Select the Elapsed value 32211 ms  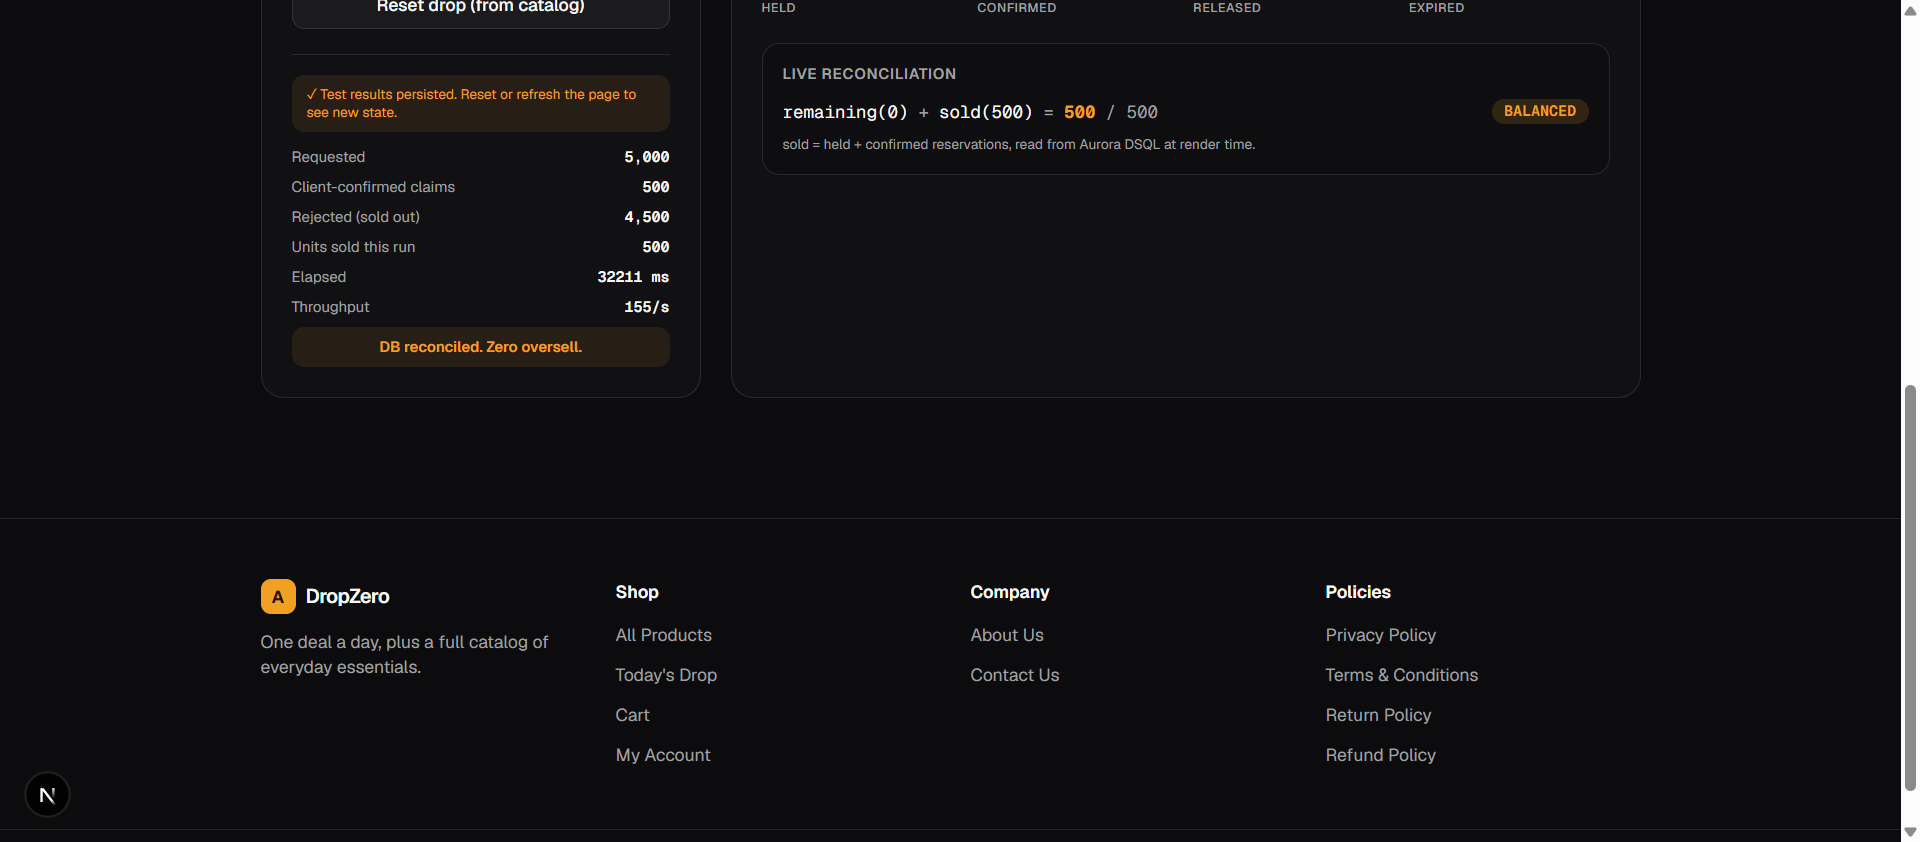click(633, 277)
